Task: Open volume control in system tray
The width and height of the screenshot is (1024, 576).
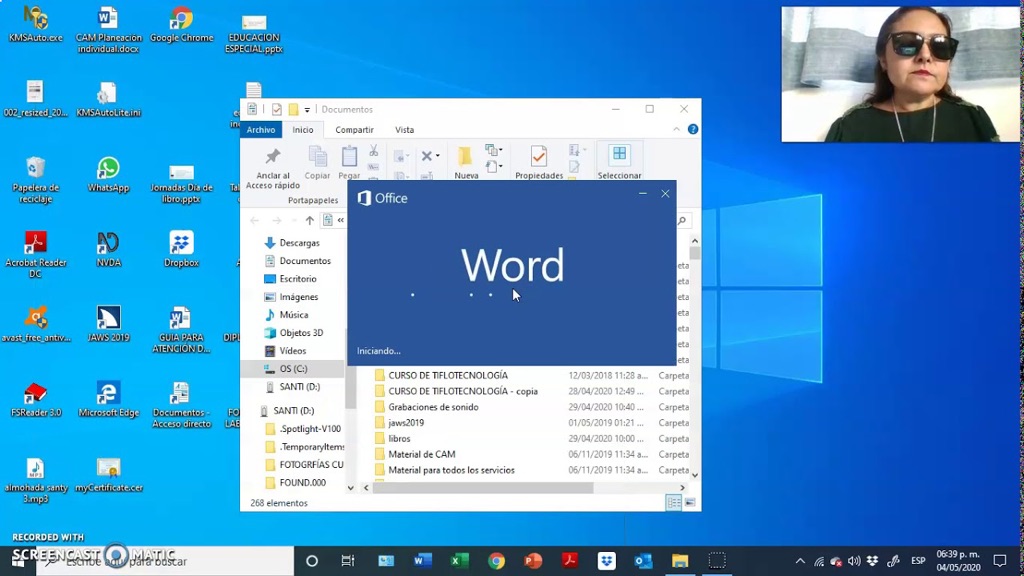Action: 854,560
